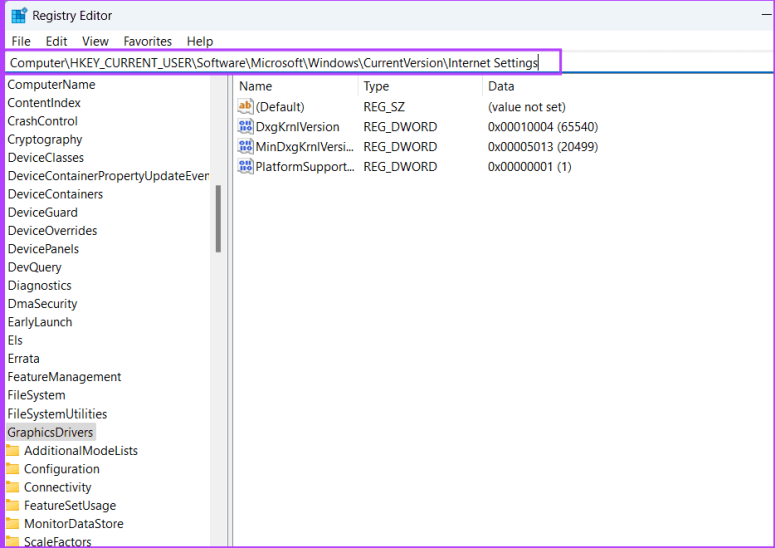Select the FeatureManagement key

coord(64,377)
